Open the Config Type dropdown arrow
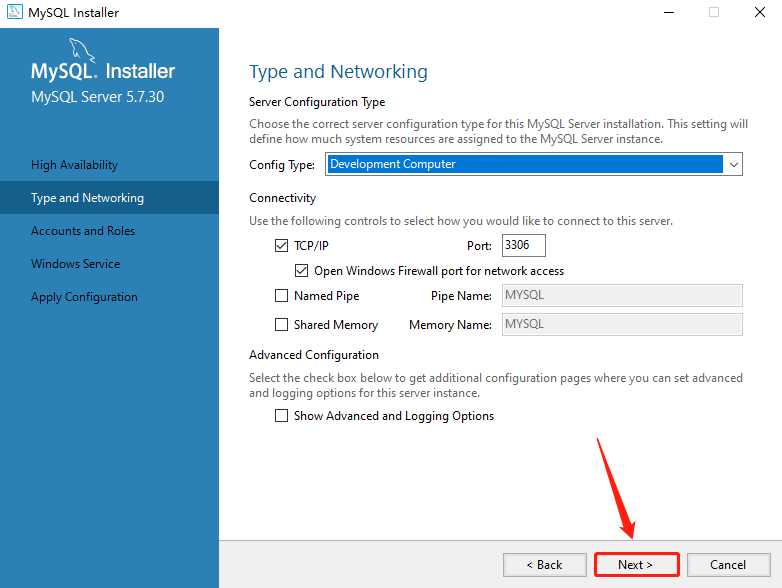Screen dimensions: 782x588 (x=734, y=165)
